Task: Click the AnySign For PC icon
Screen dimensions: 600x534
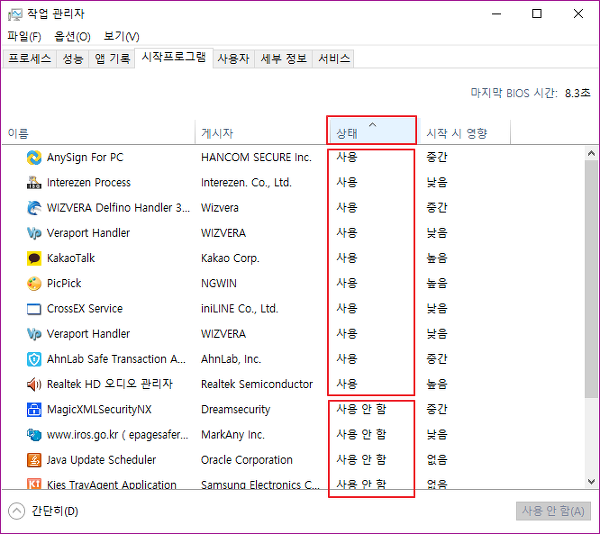Action: click(34, 157)
